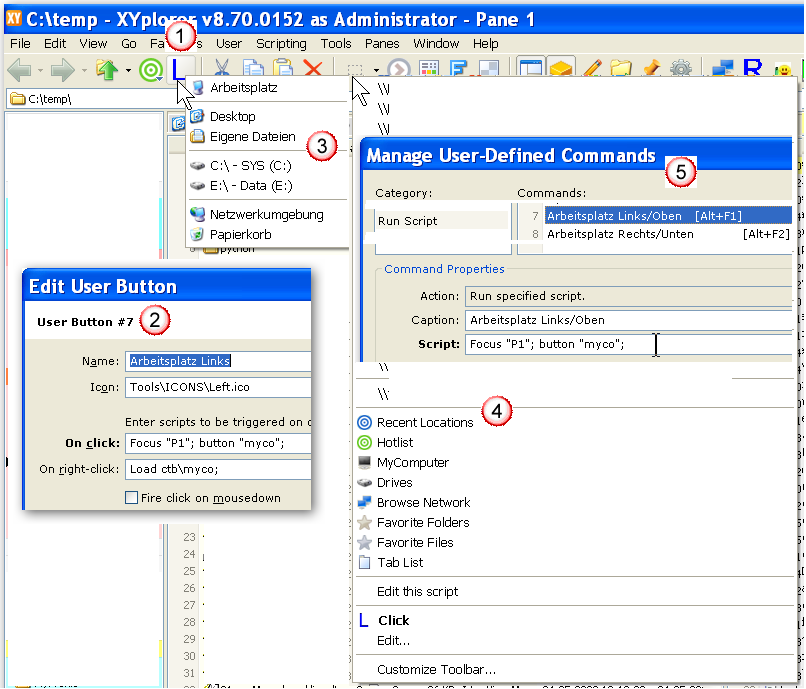Click the On right-click script field

218,469
